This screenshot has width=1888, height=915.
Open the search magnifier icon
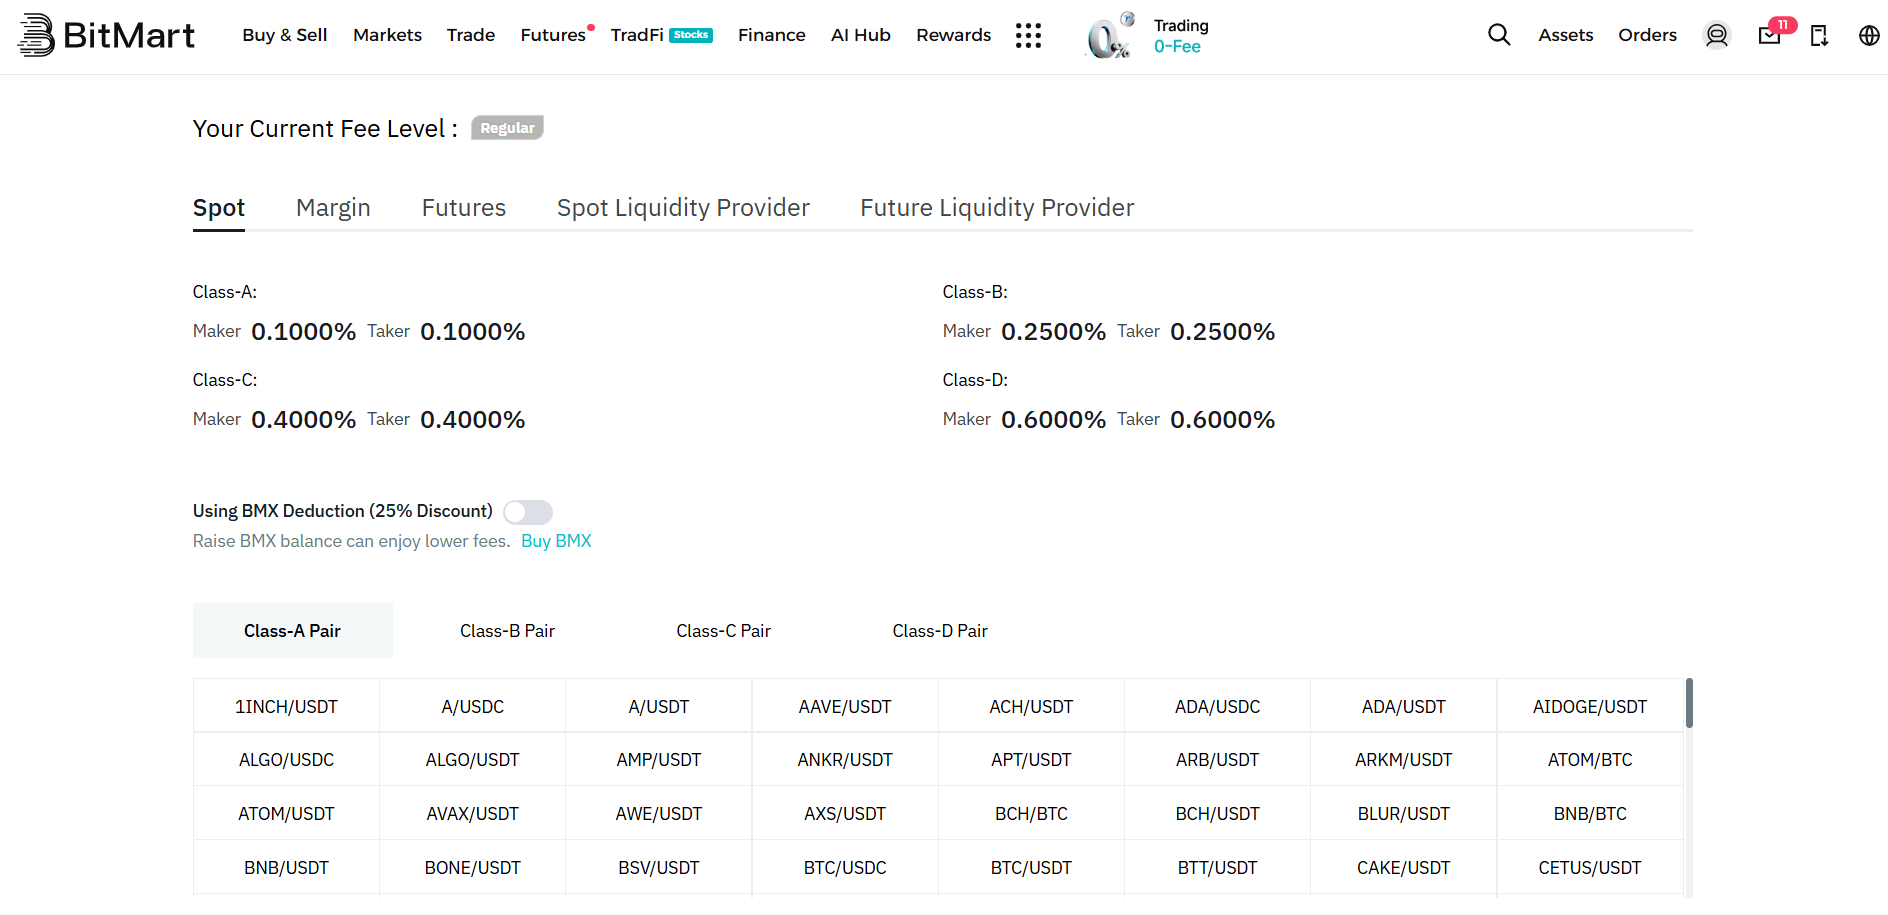1499,35
